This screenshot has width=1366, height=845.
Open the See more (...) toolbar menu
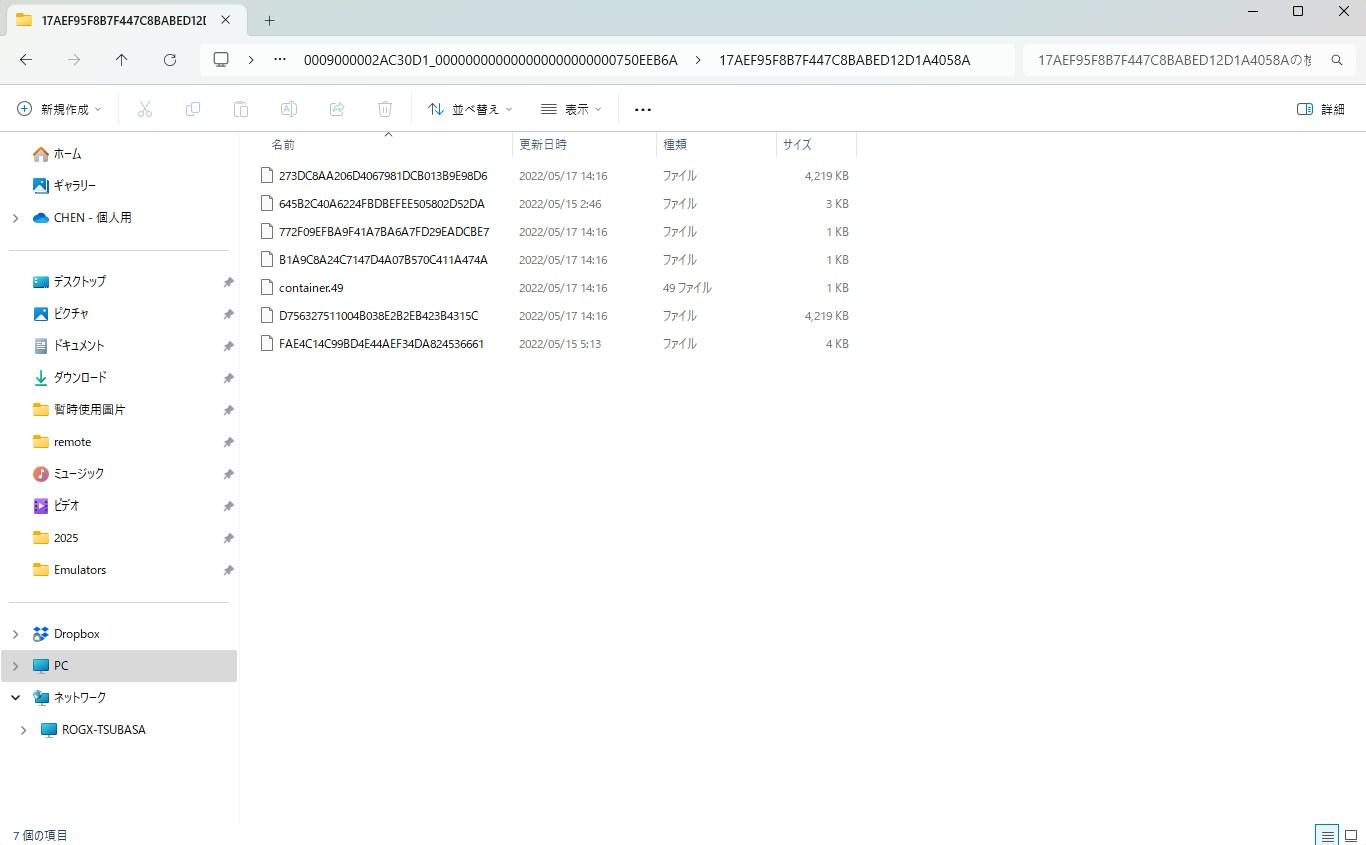pos(643,109)
